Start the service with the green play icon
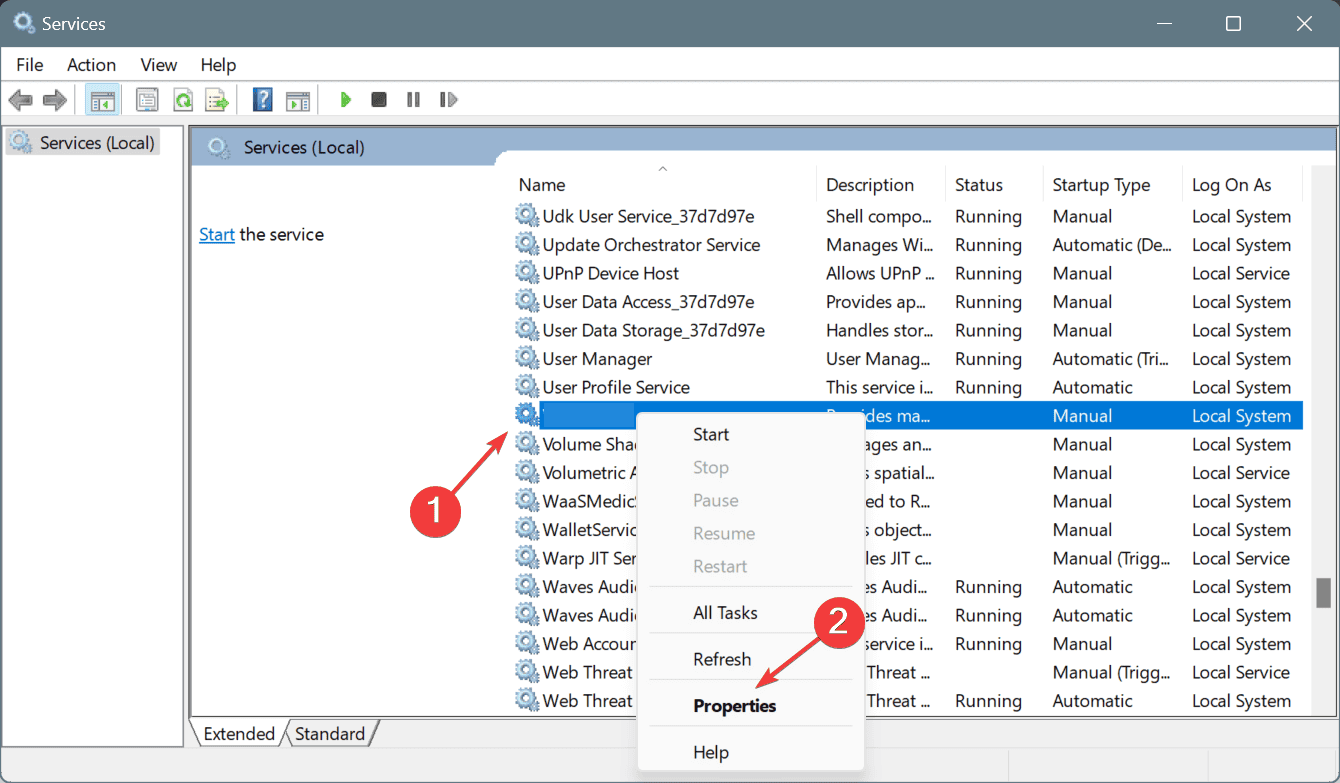 point(345,100)
